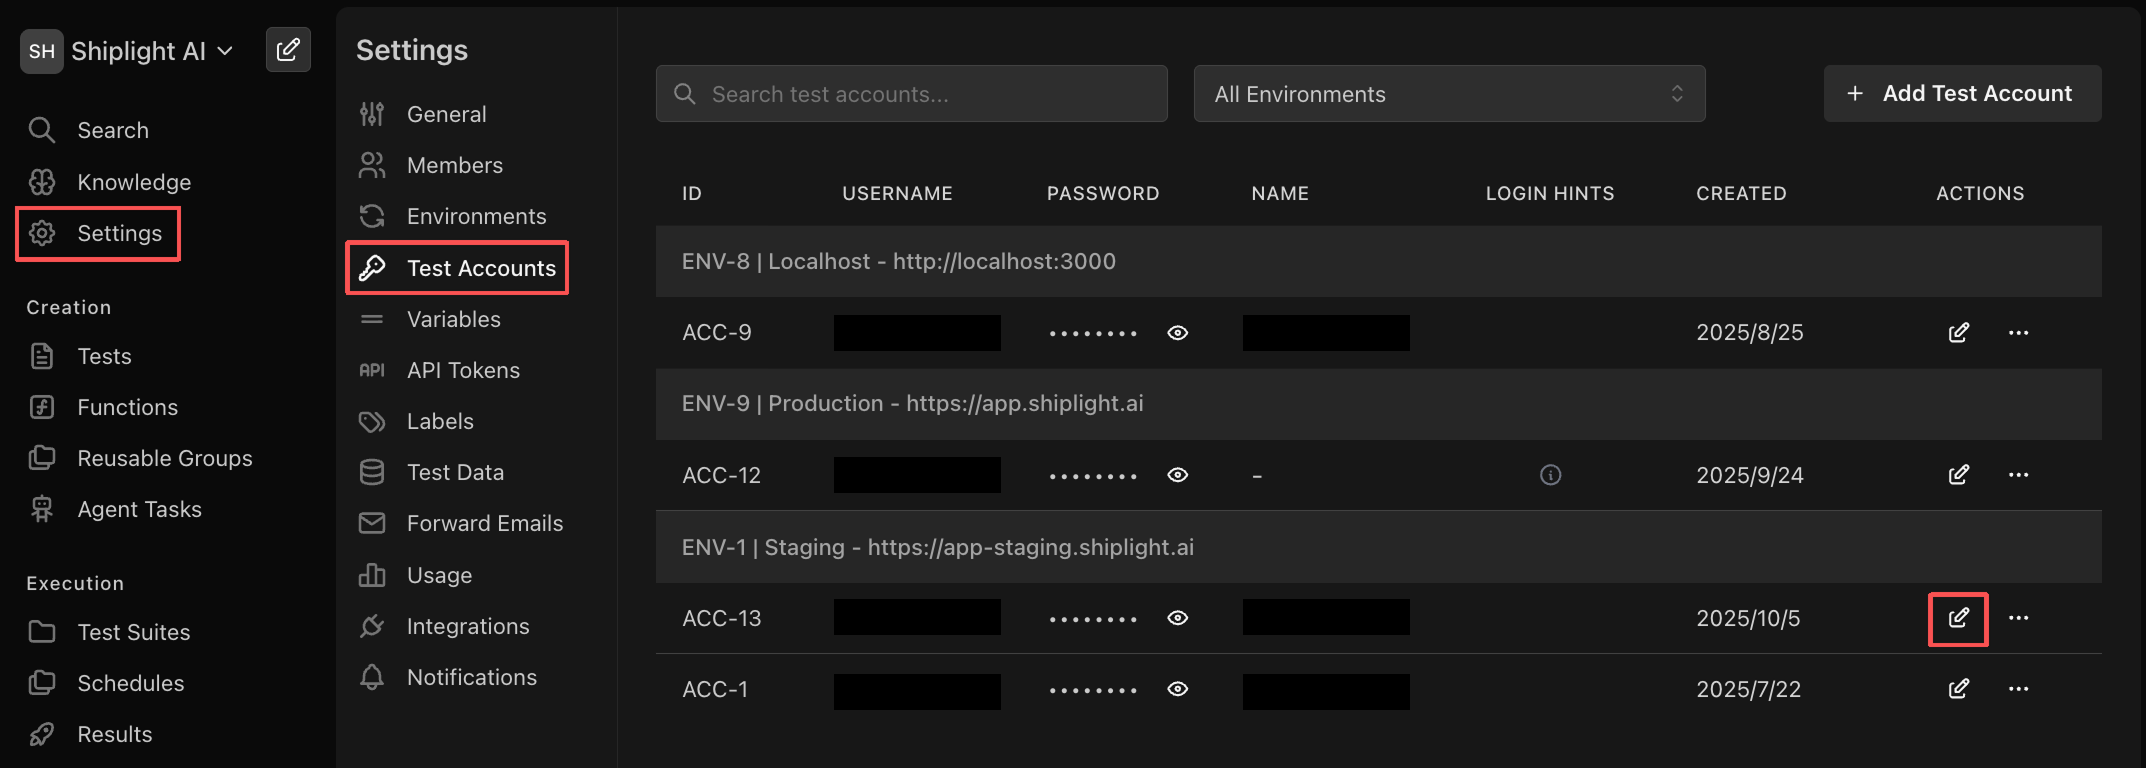Click the ENV-1 Staging group row
2146x768 pixels.
click(x=1378, y=547)
